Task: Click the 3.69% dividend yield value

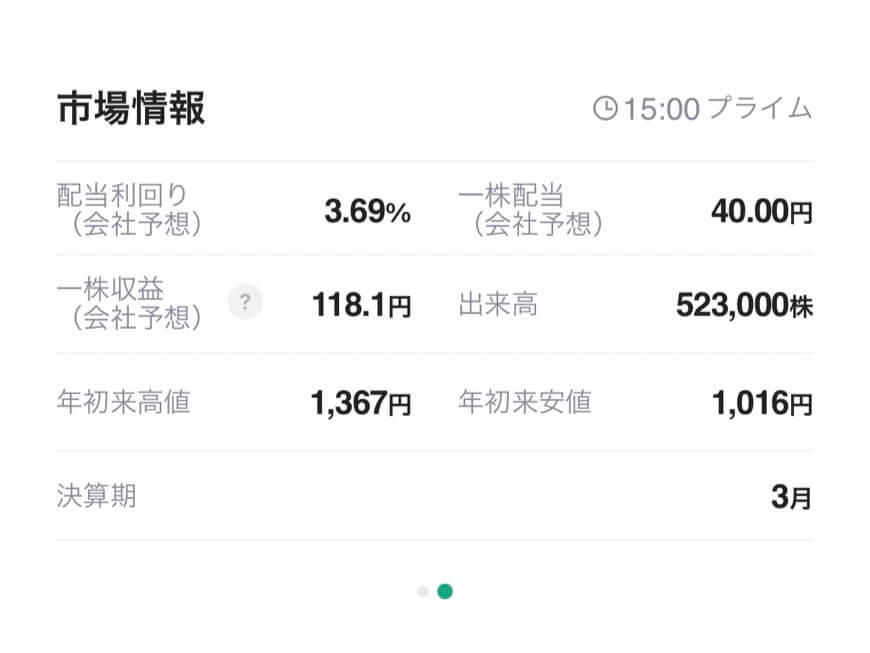Action: (367, 211)
